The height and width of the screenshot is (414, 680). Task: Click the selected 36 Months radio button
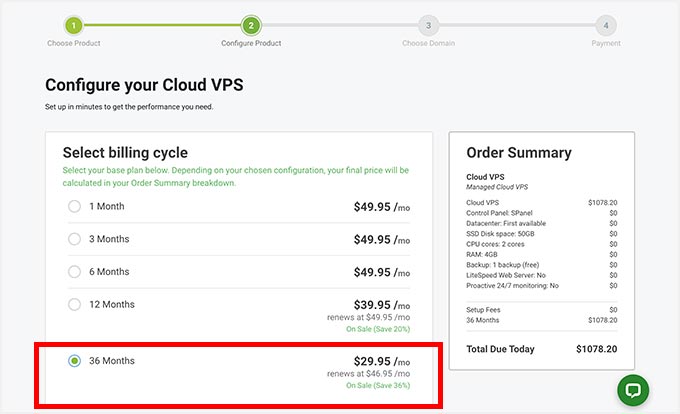(75, 361)
